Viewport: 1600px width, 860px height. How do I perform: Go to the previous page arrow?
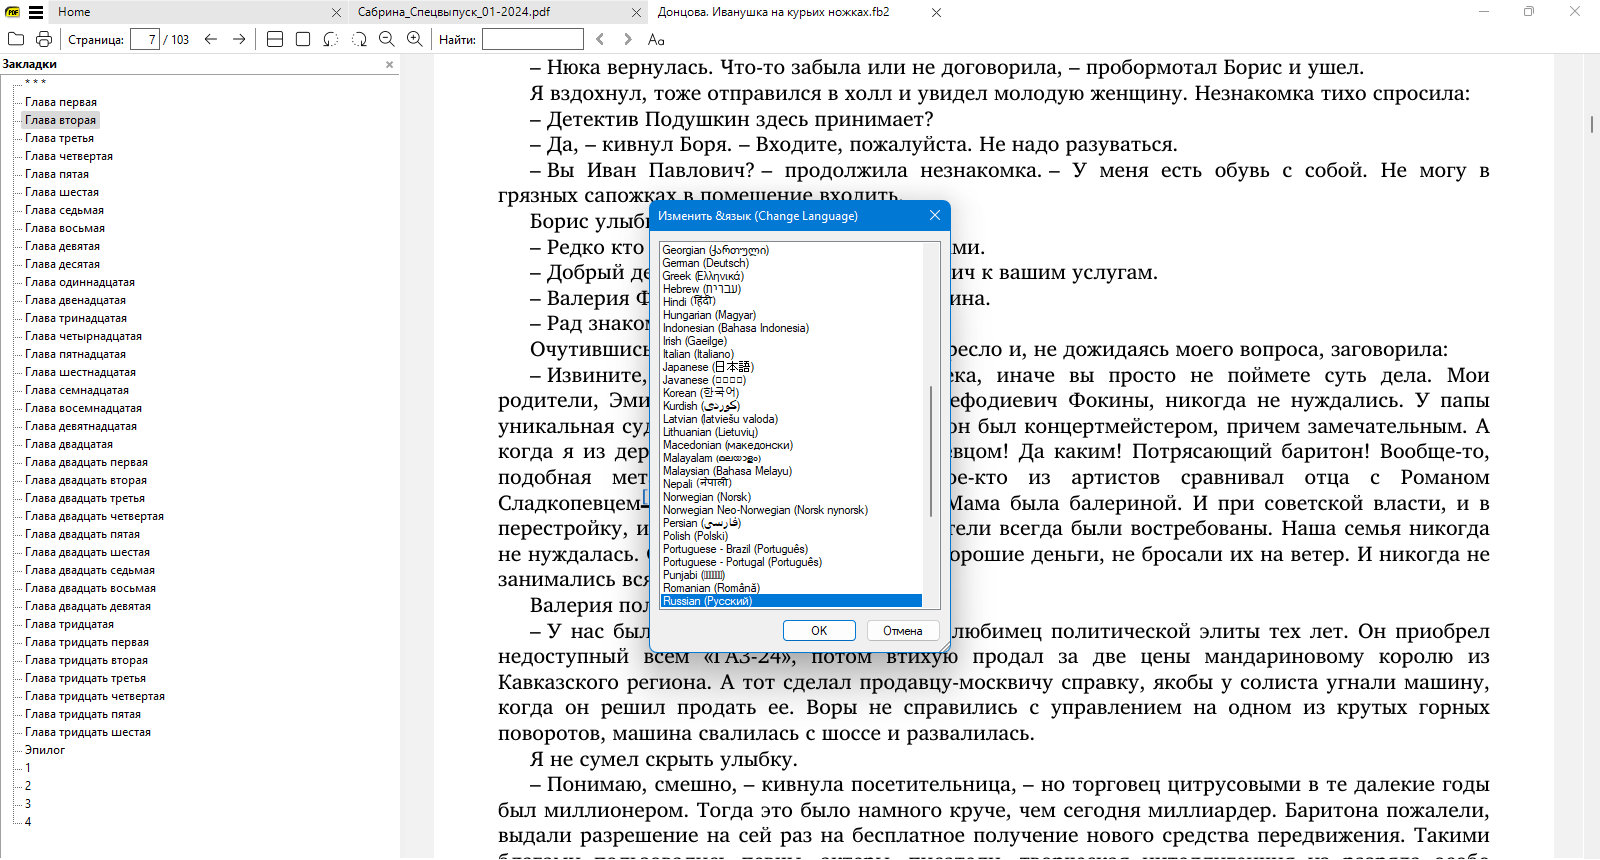[x=211, y=39]
